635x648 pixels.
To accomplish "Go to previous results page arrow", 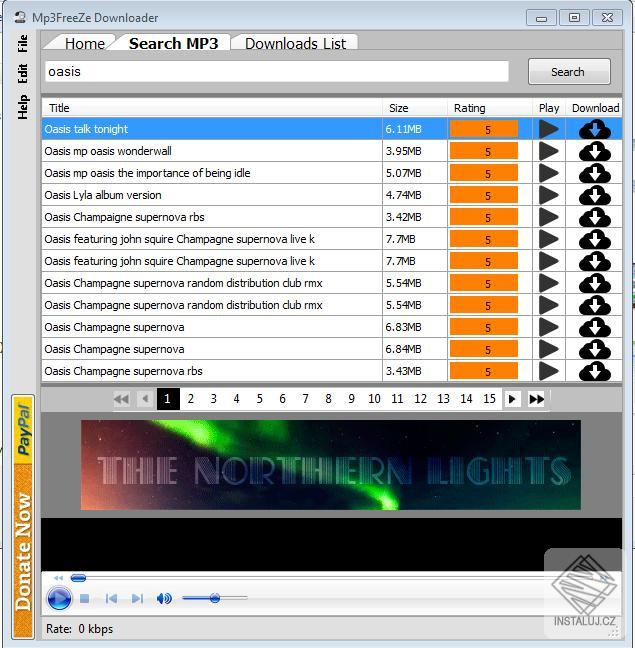I will [x=145, y=399].
